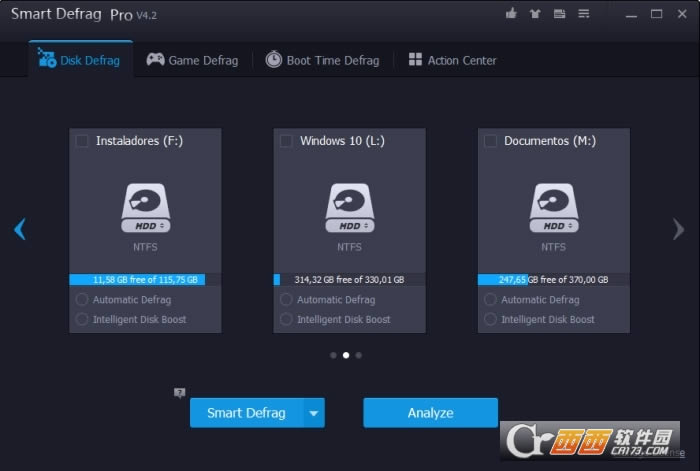Go to next disks with right arrow
Screen dimensions: 700x471
(679, 229)
